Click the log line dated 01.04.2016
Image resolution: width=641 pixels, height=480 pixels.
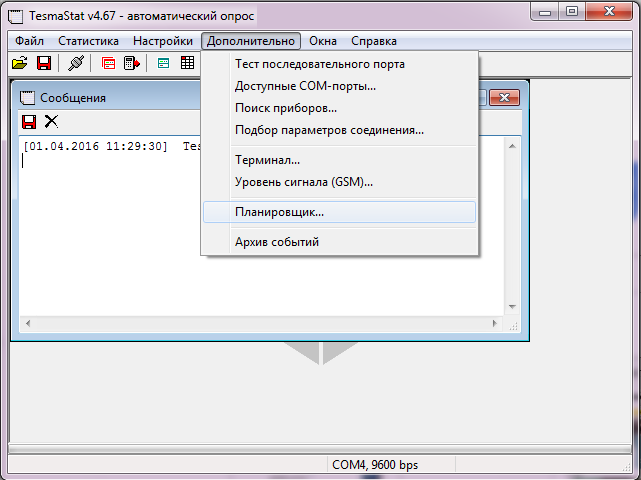point(111,146)
